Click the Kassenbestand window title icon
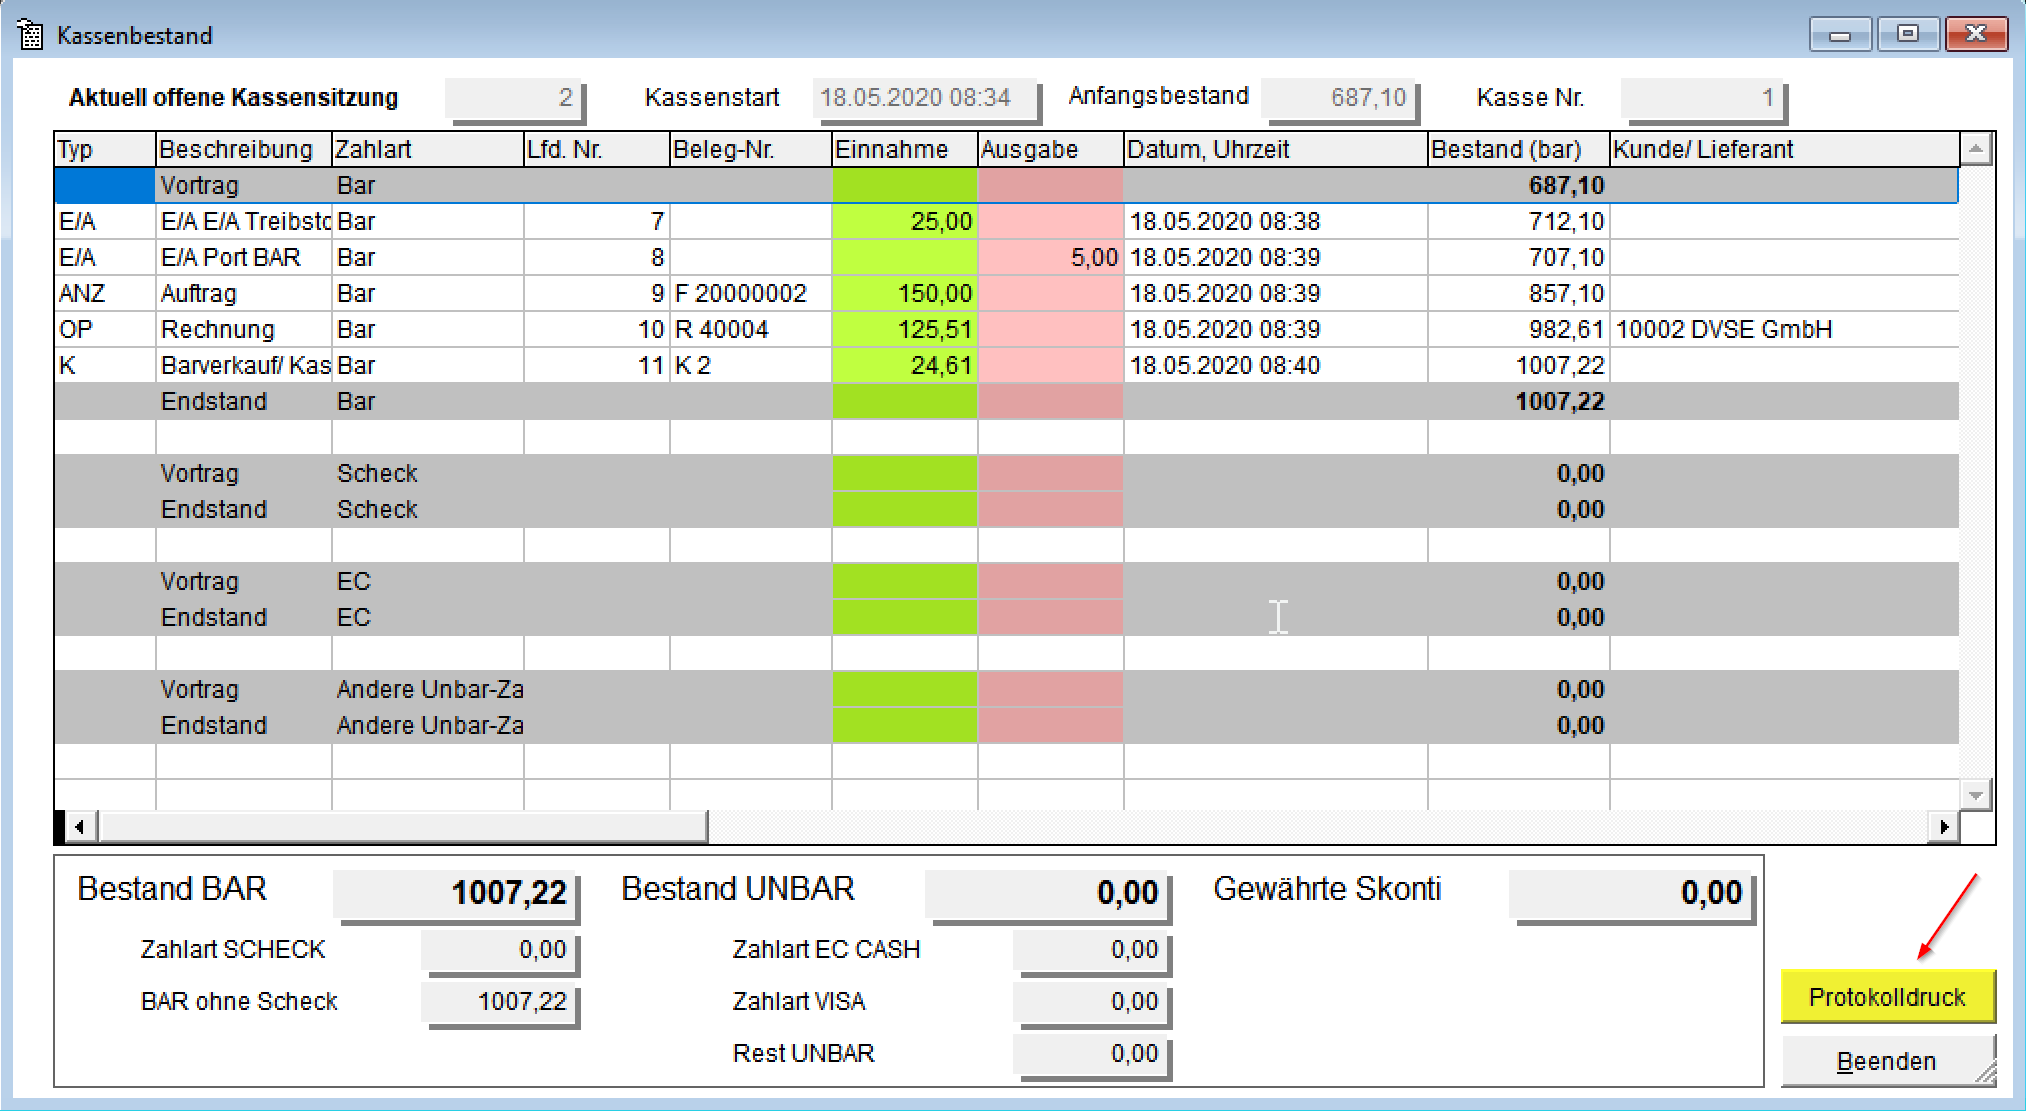The image size is (2026, 1111). click(x=31, y=35)
